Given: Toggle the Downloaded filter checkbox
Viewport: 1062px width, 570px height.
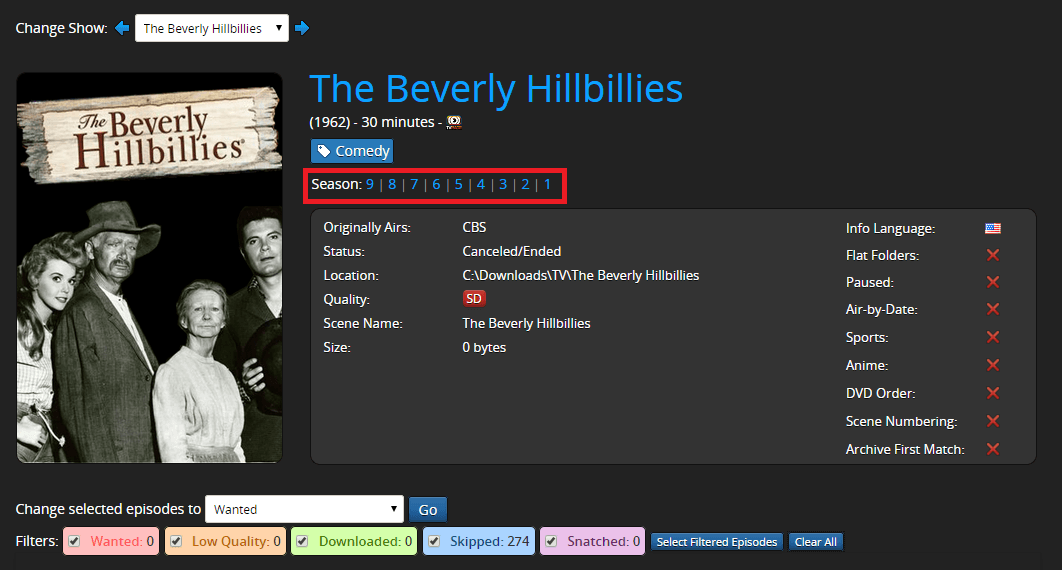Looking at the screenshot, I should click(x=304, y=542).
